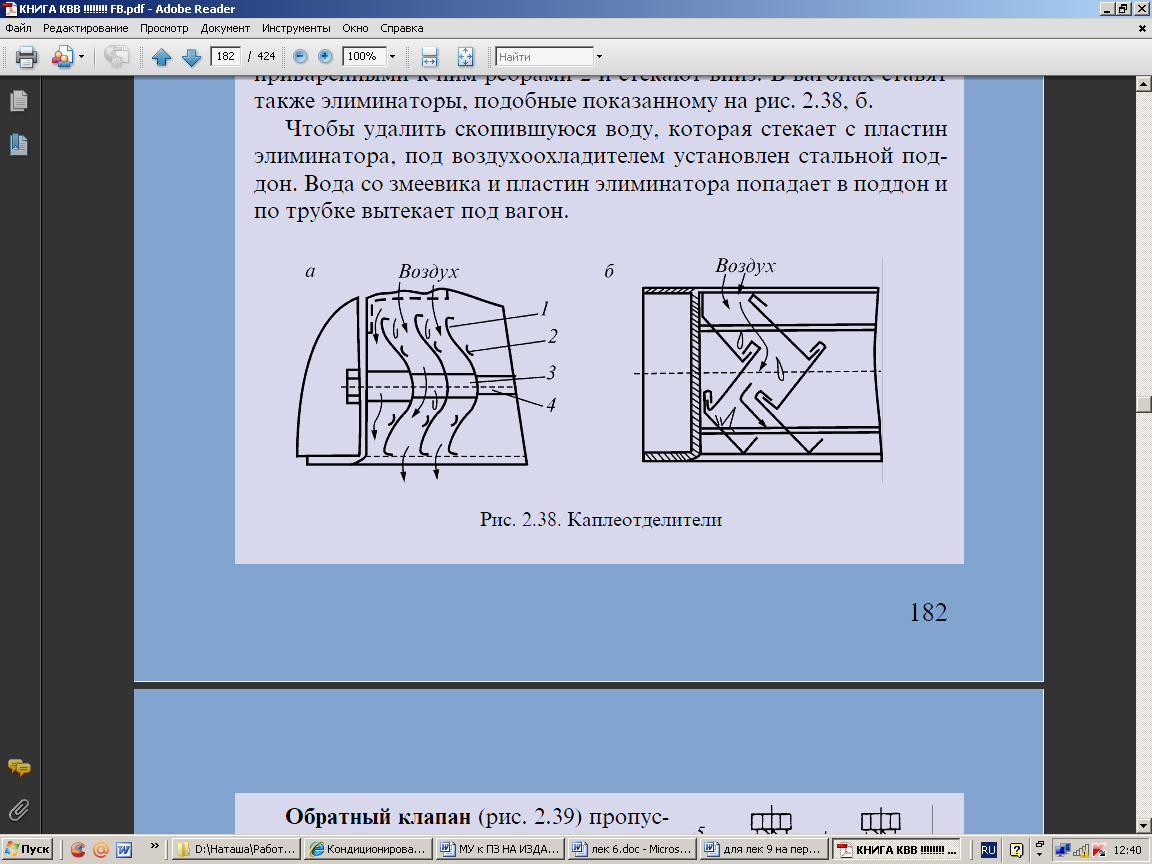Open the zoom level dropdown arrow
Image resolution: width=1152 pixels, height=864 pixels.
392,57
